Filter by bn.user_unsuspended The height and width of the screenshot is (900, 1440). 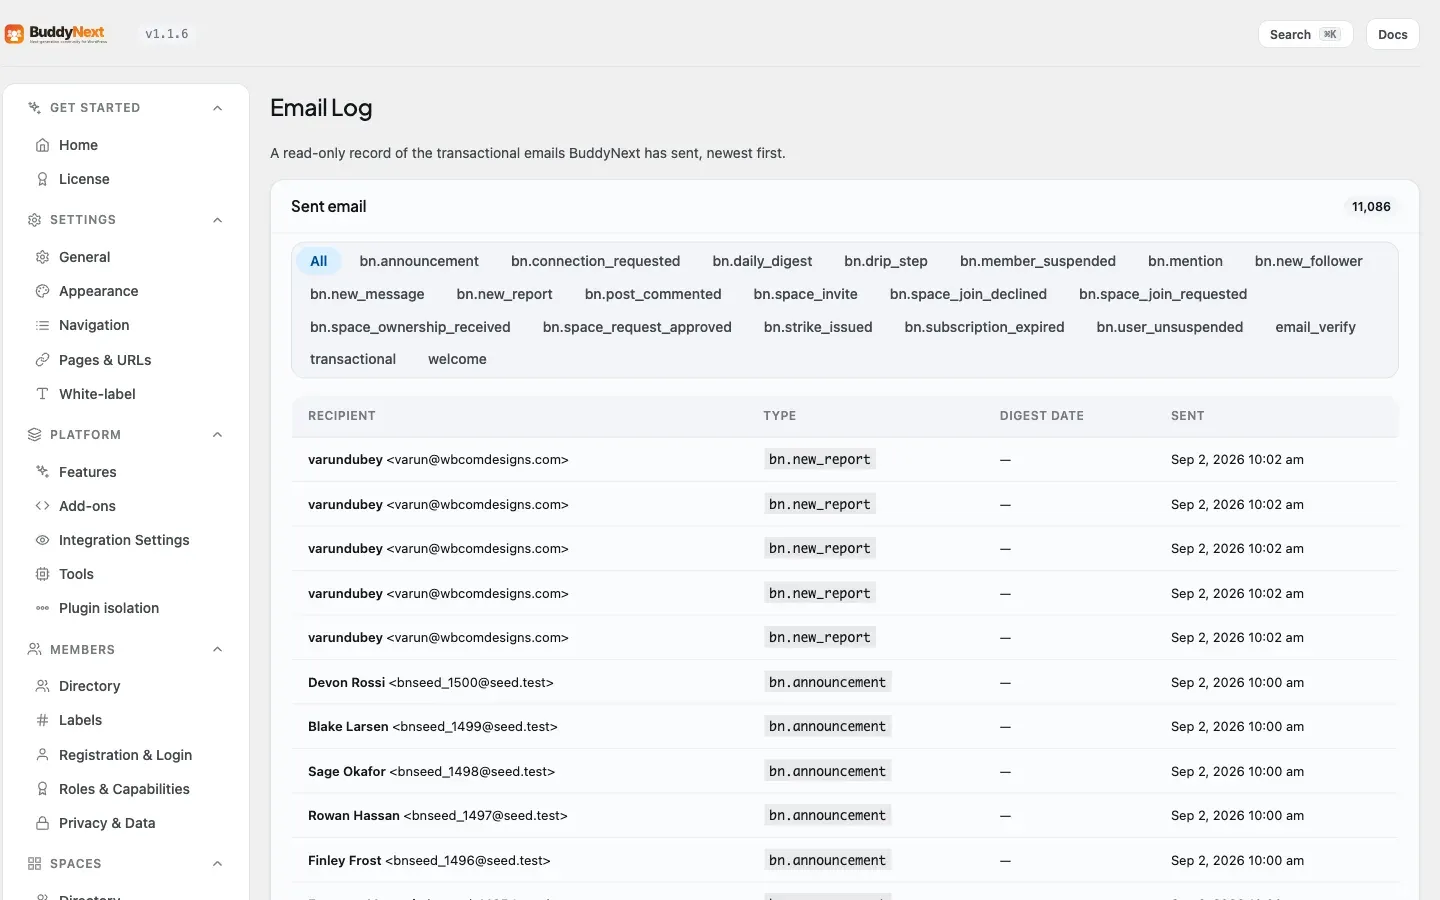point(1170,327)
